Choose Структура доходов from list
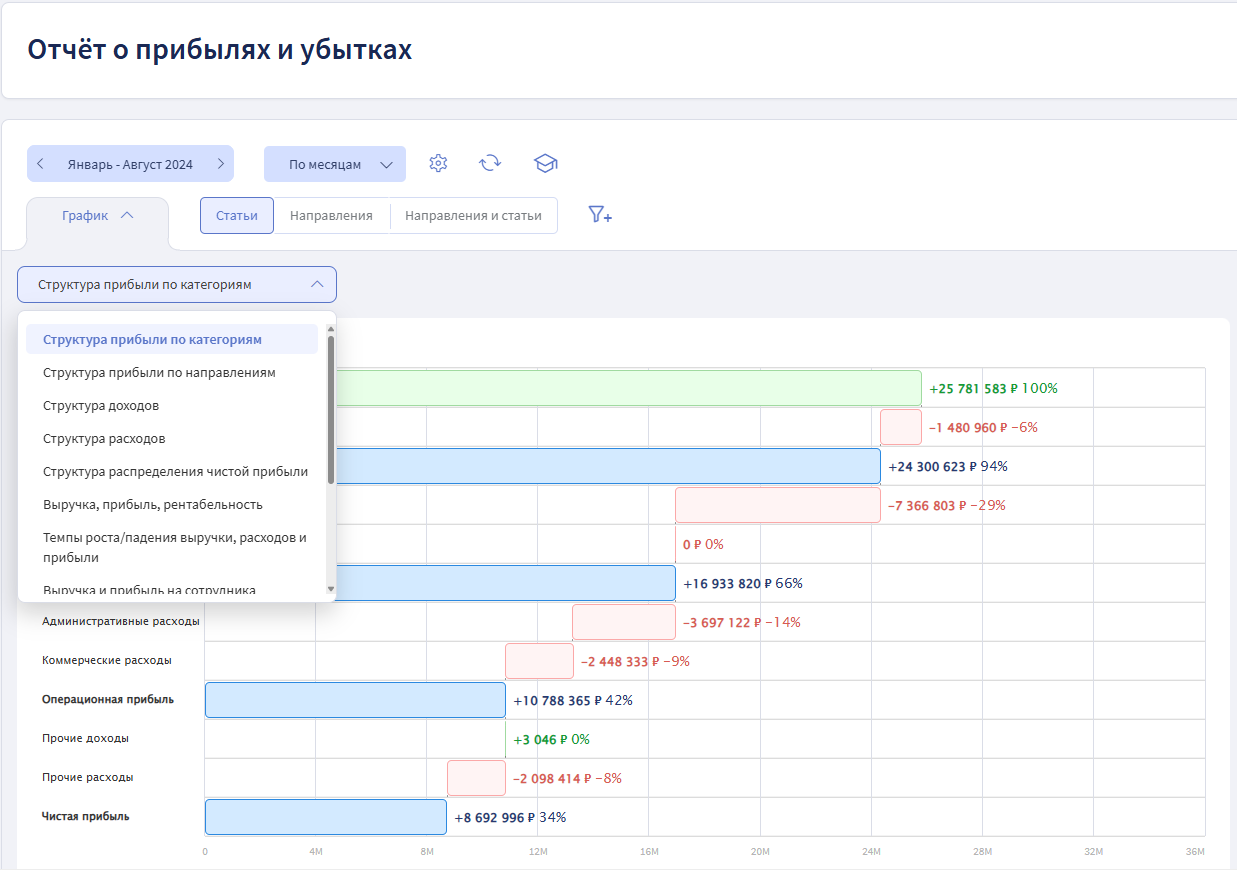 click(101, 405)
